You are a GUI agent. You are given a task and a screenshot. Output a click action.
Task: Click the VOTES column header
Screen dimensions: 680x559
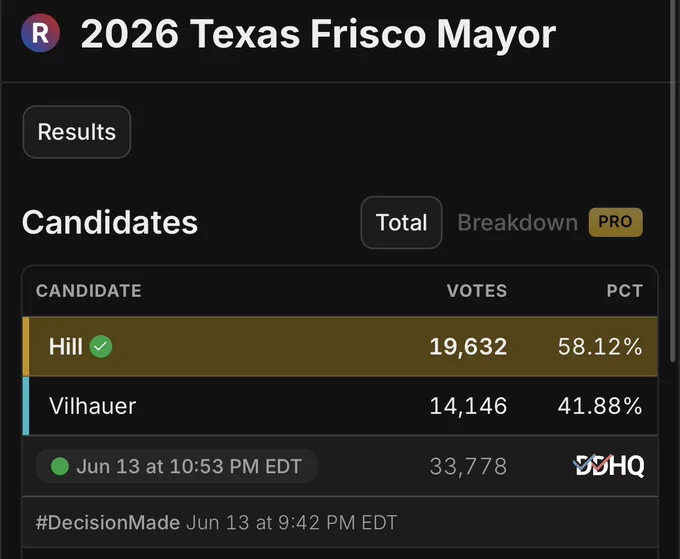pos(477,291)
